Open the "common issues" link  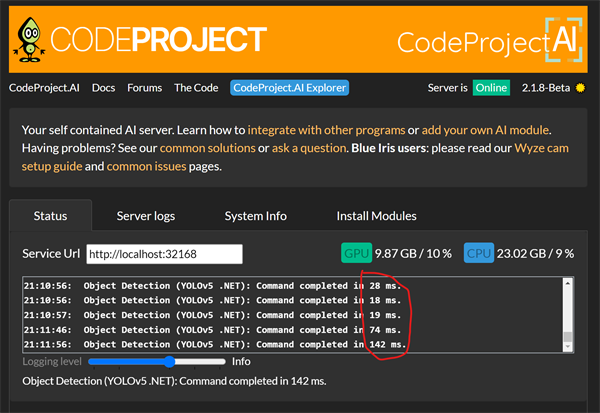click(146, 167)
